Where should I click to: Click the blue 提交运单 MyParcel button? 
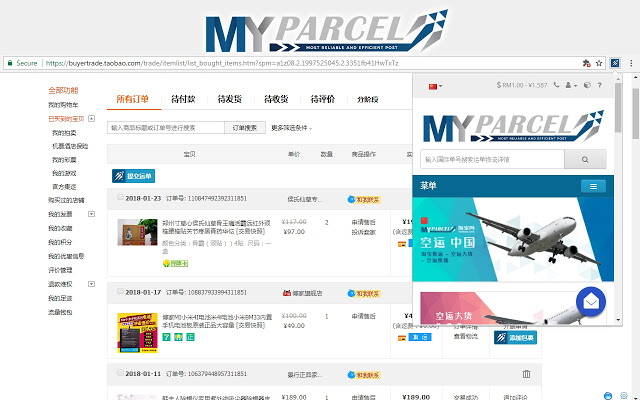[133, 176]
